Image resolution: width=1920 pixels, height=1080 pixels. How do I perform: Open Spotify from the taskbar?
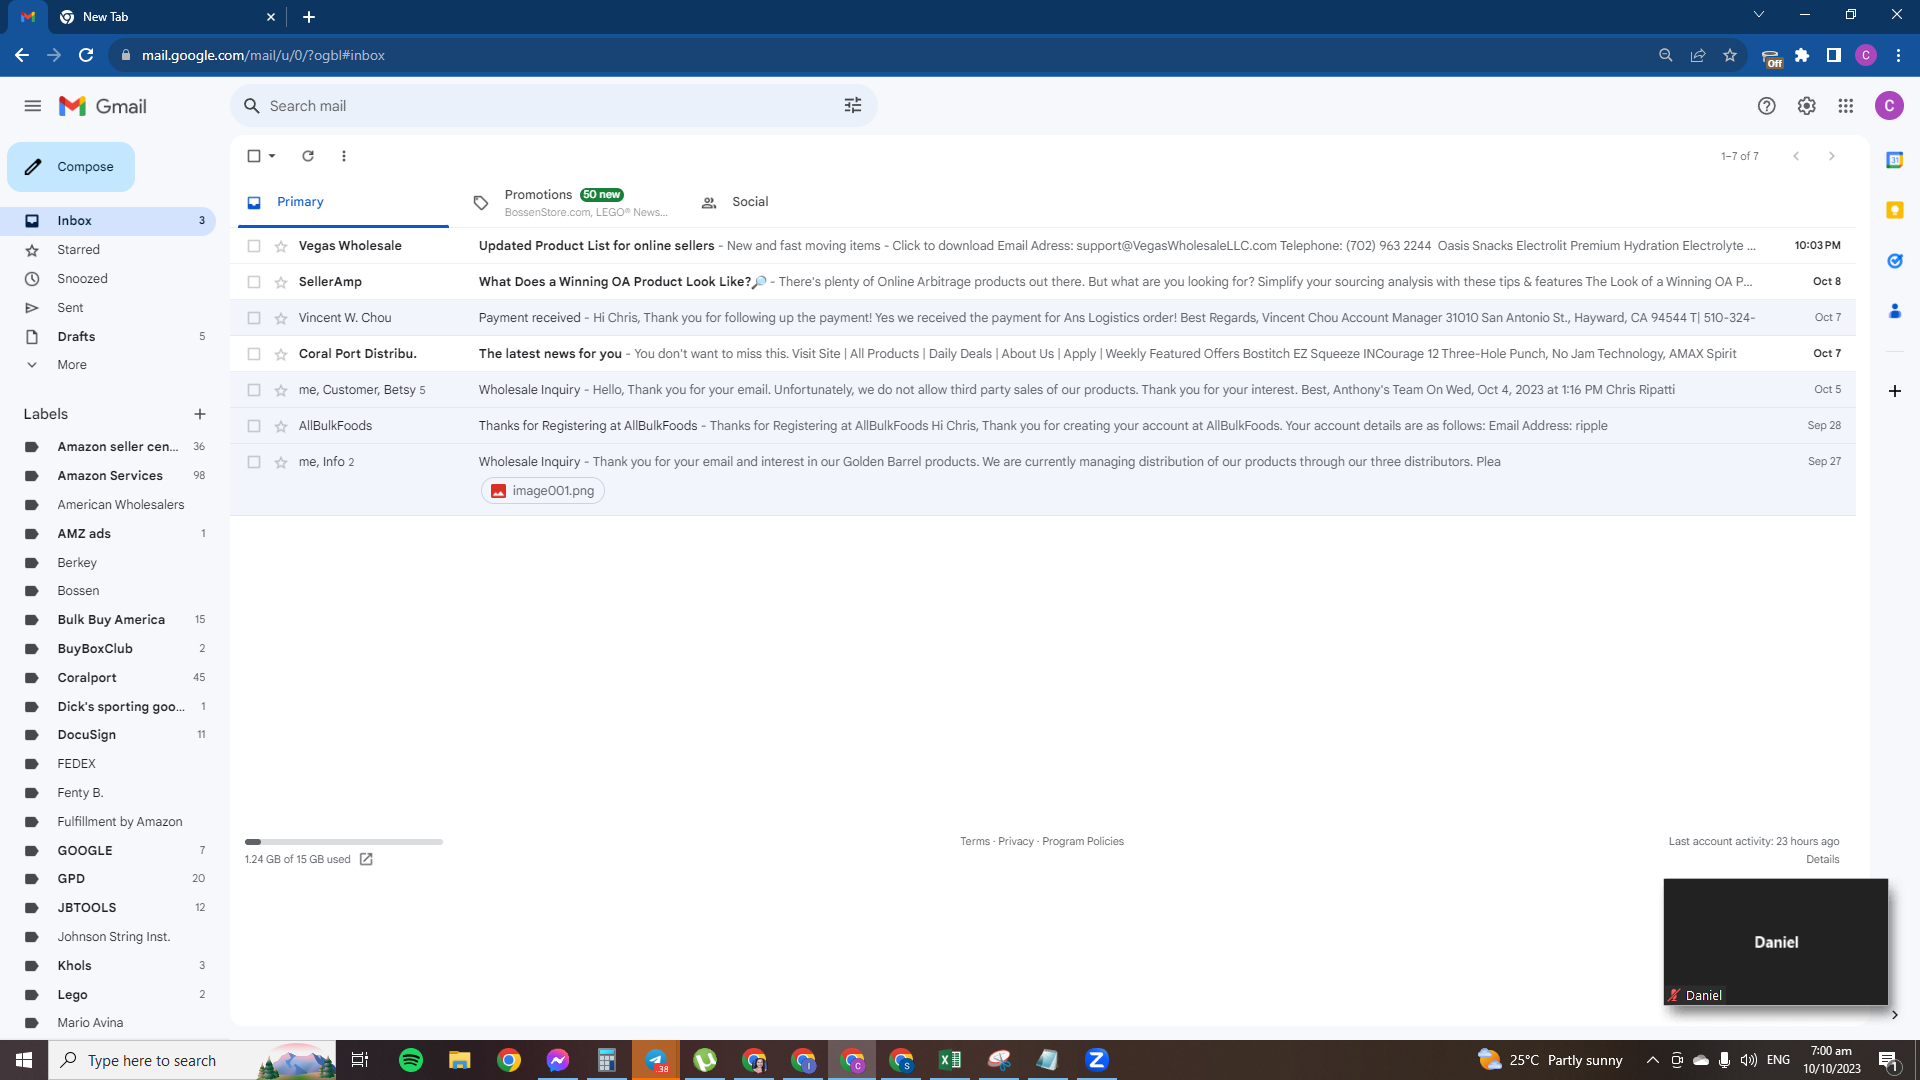(x=411, y=1060)
